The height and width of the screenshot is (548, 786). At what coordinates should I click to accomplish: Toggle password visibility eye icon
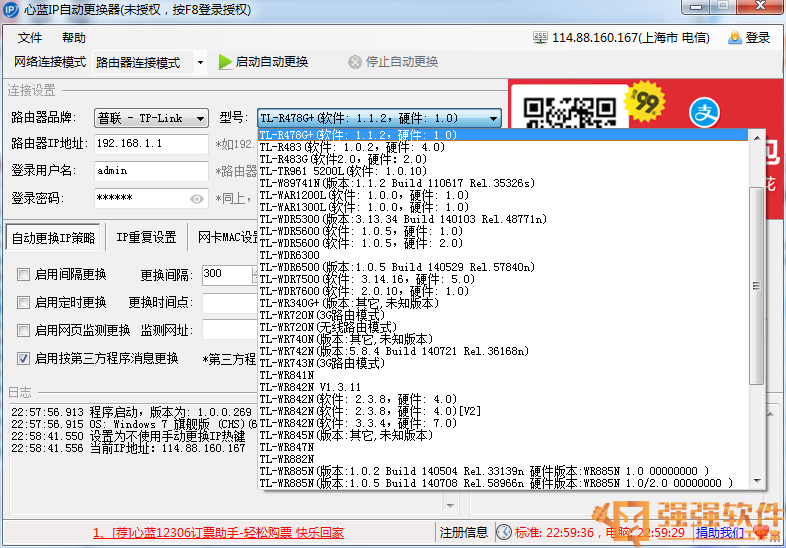[197, 199]
